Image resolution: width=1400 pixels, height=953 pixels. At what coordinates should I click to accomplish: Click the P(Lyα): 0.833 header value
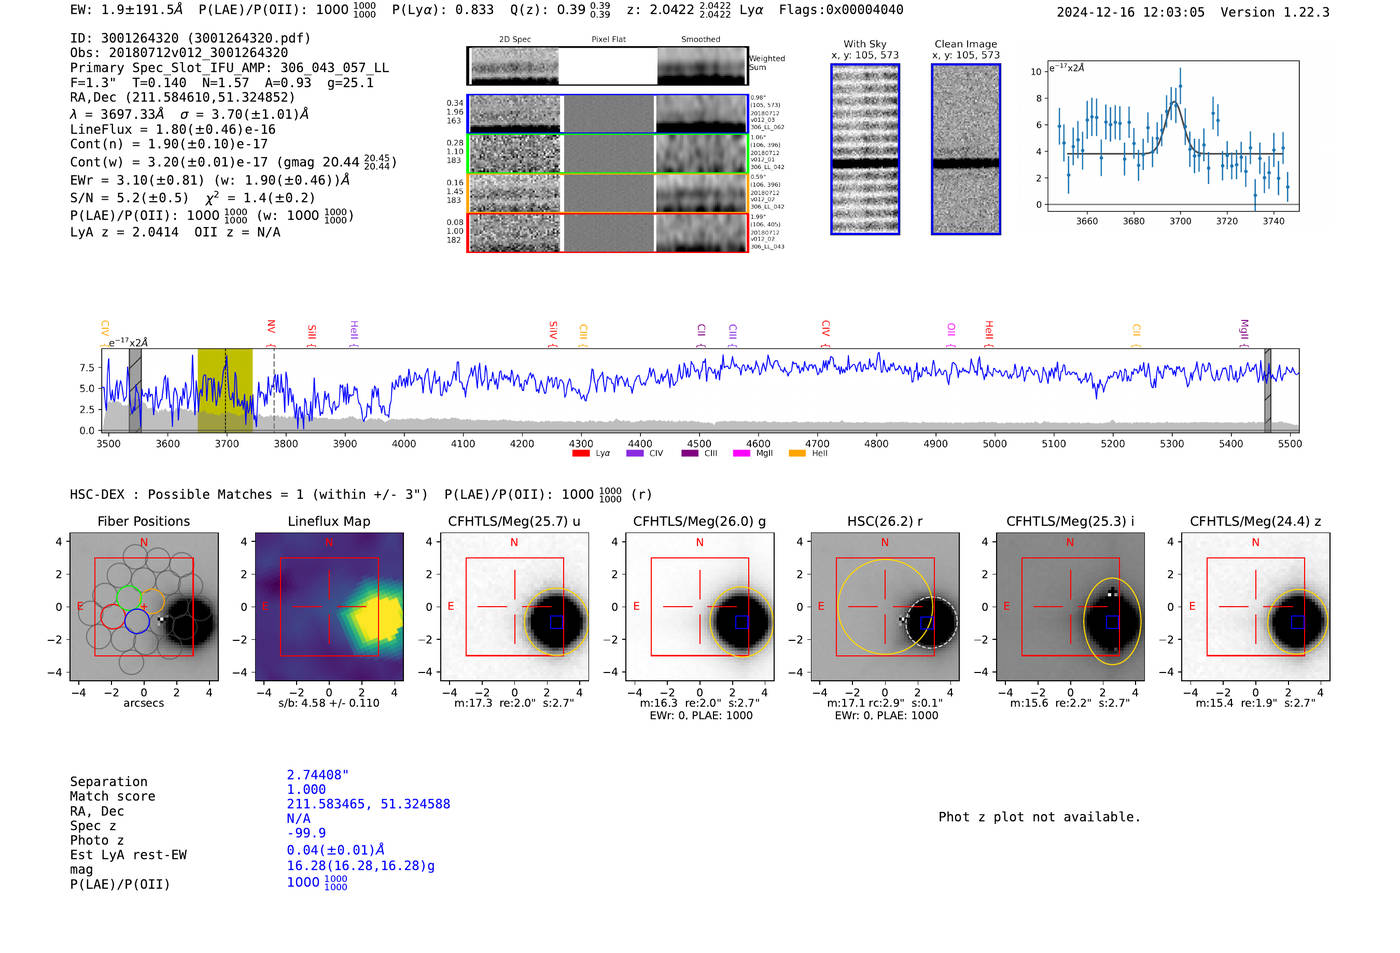(x=443, y=10)
